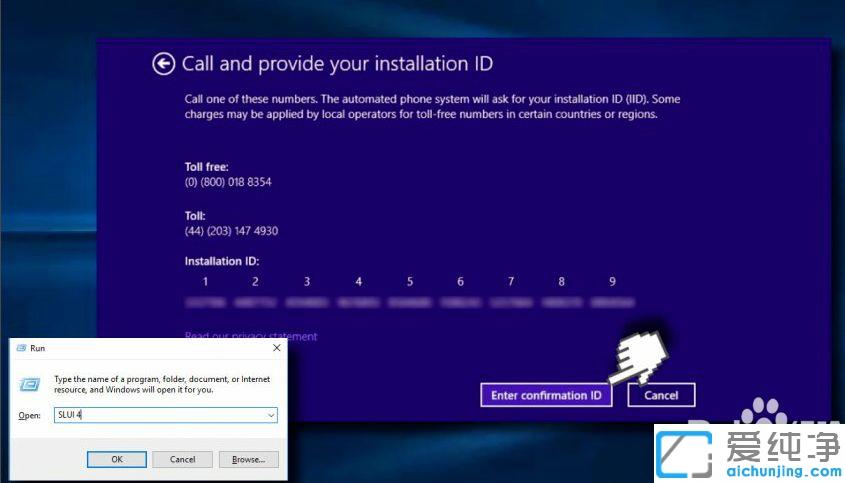
Task: Click the large Run program icon in the dialog
Action: 31,383
